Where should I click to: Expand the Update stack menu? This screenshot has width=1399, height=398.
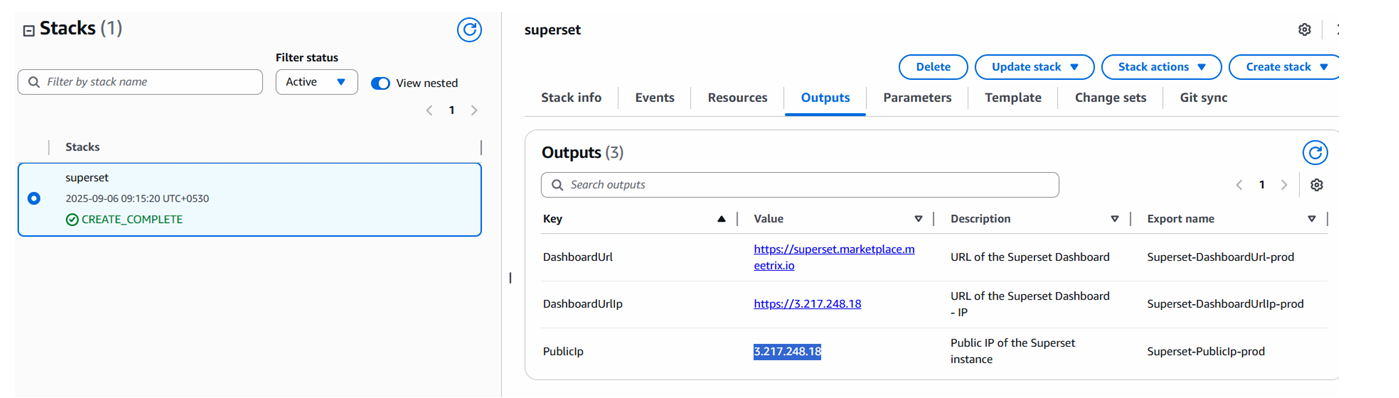1034,67
